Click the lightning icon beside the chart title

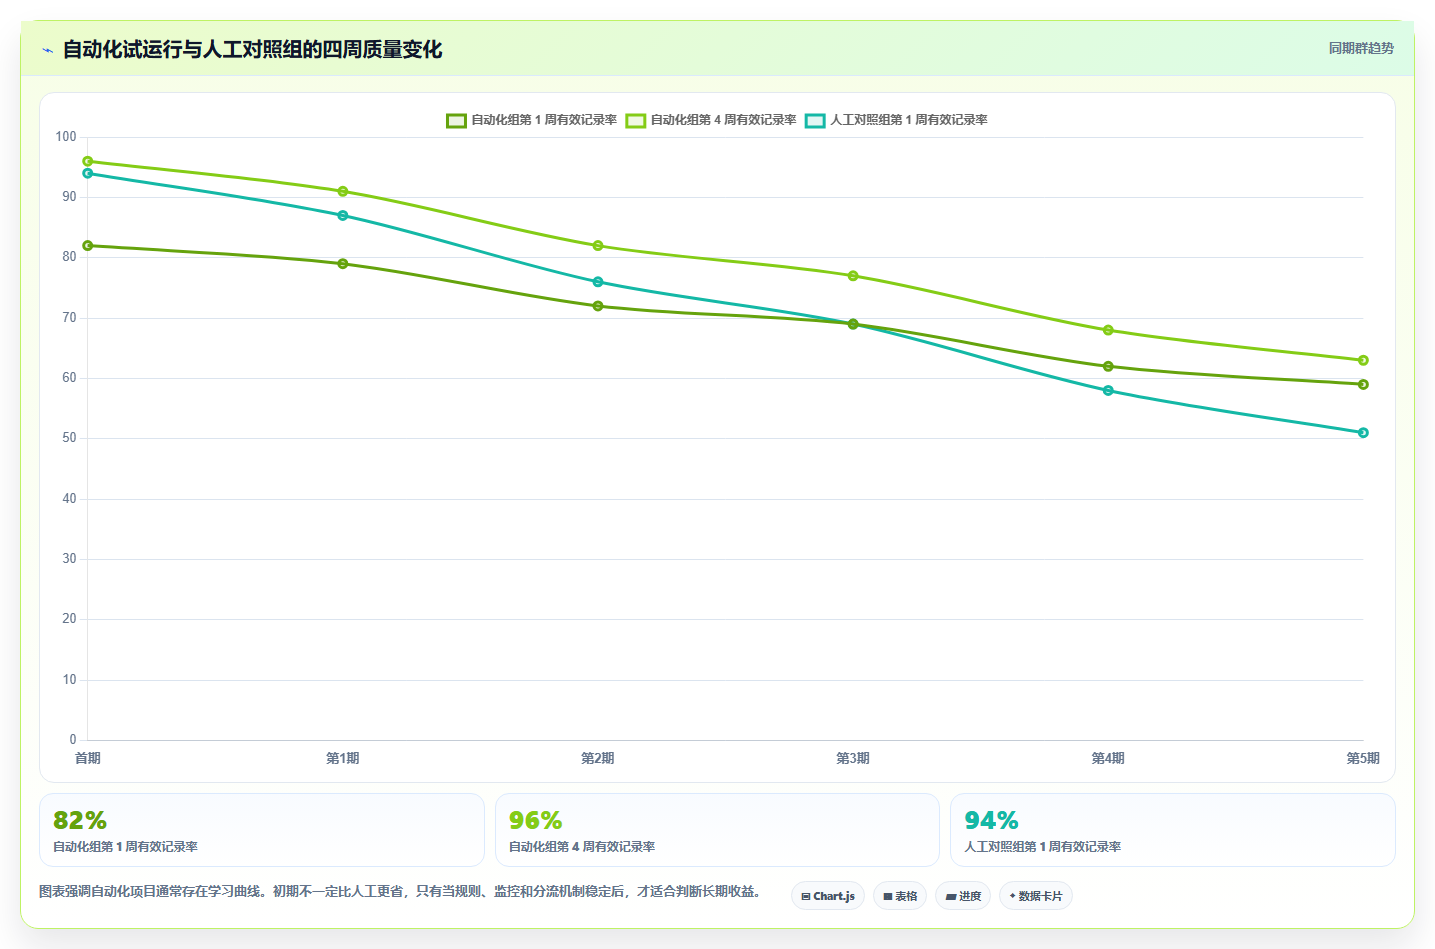[47, 50]
